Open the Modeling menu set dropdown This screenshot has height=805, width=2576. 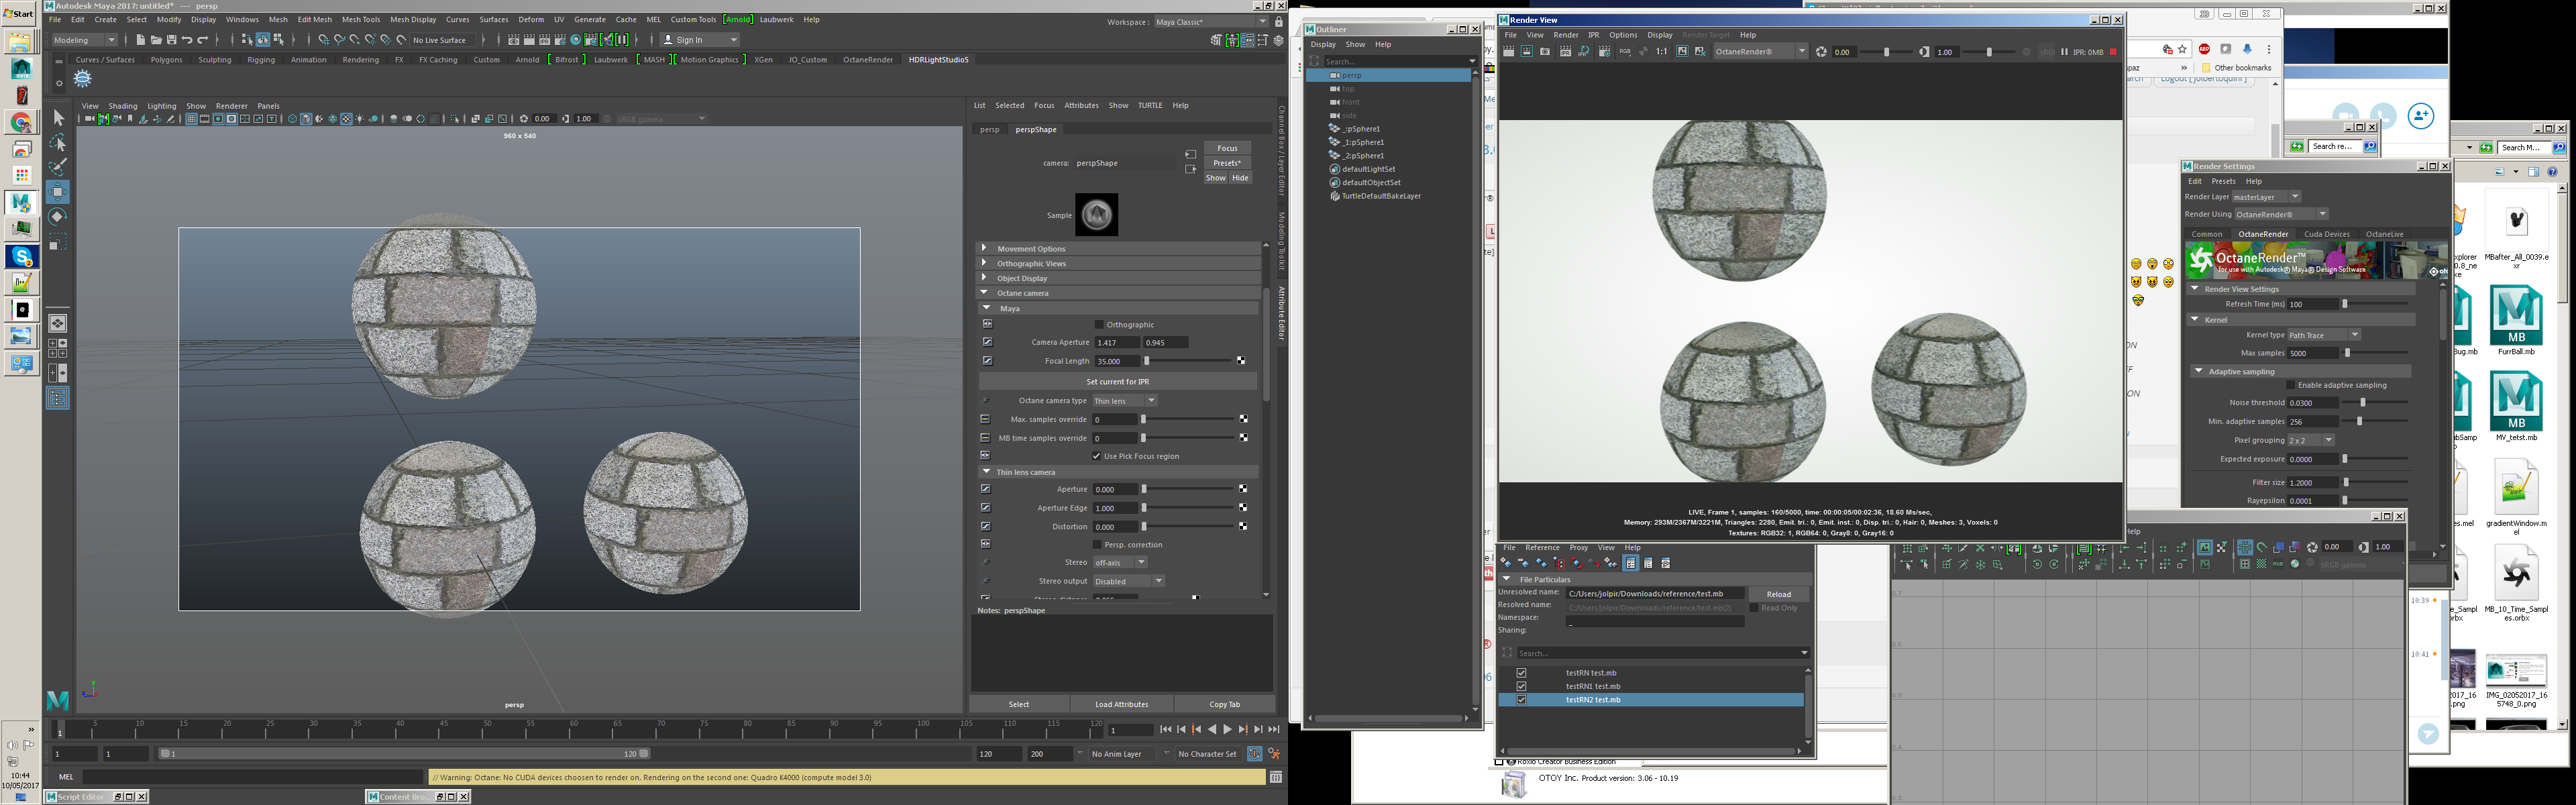[x=84, y=40]
